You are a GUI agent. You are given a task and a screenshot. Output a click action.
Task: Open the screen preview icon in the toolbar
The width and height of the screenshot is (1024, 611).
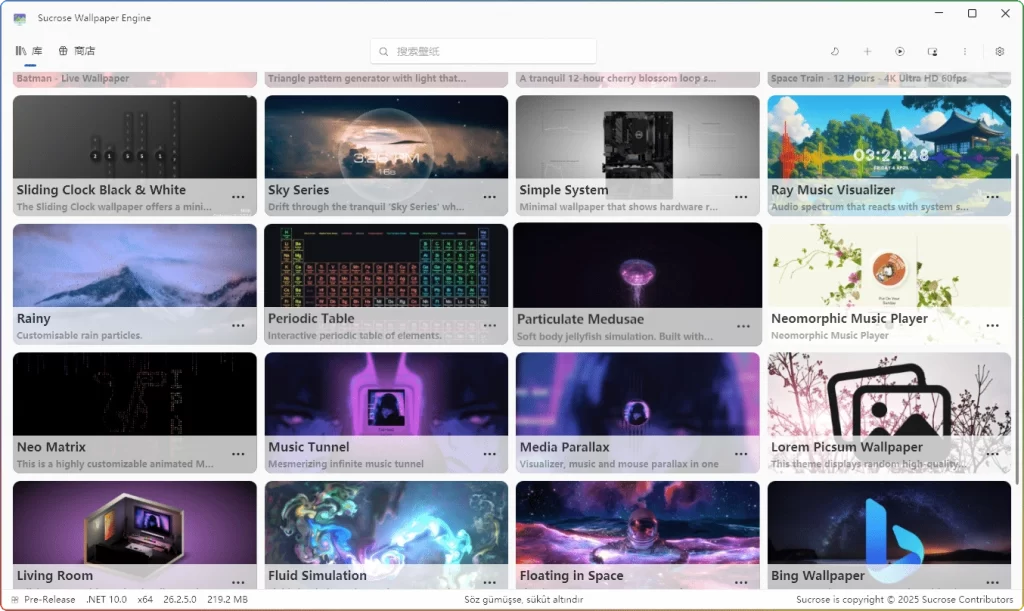(932, 51)
